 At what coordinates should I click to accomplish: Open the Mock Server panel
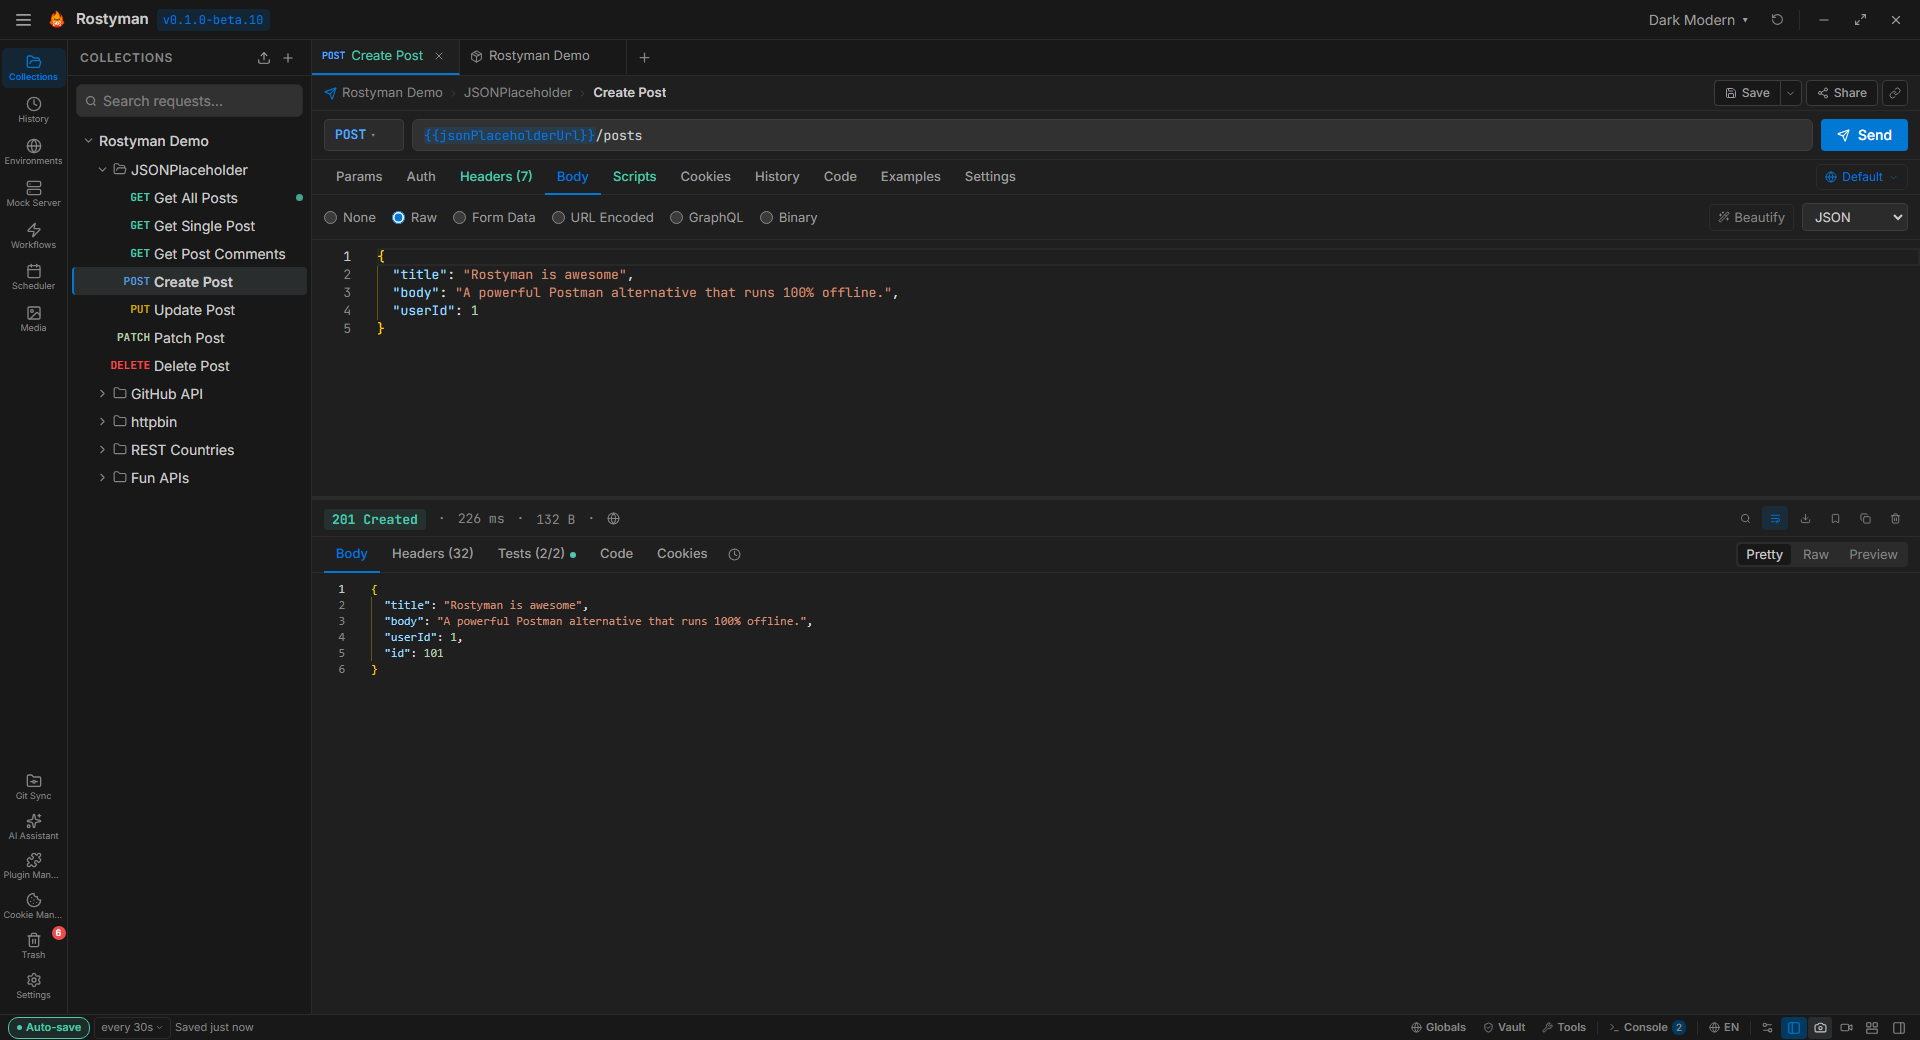[33, 193]
